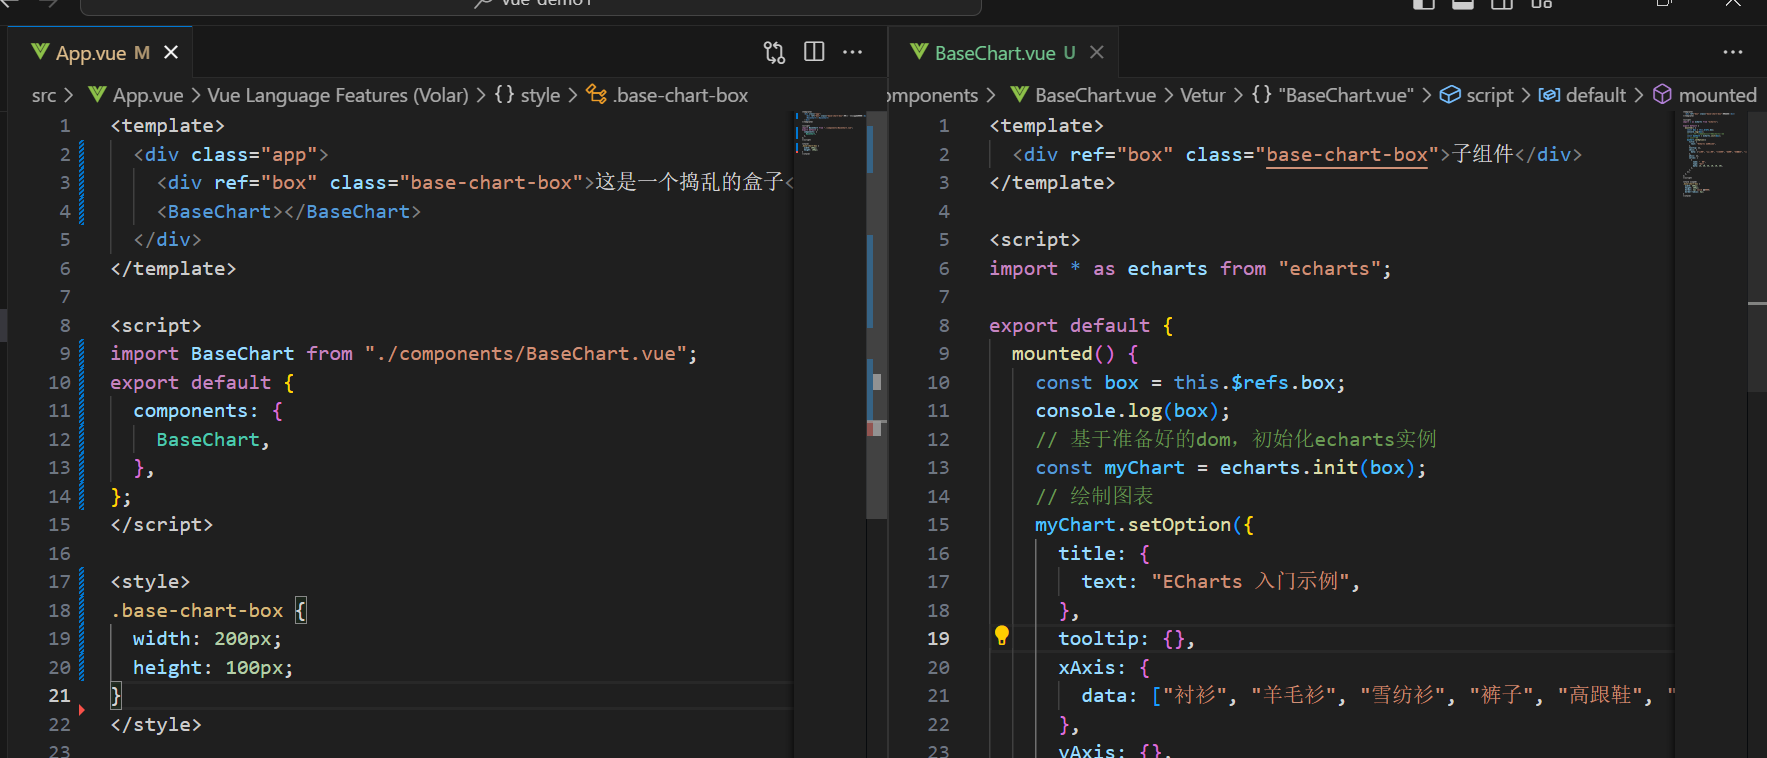Image resolution: width=1767 pixels, height=758 pixels.
Task: Click "myChart.setOption({" line
Action: click(x=1144, y=525)
